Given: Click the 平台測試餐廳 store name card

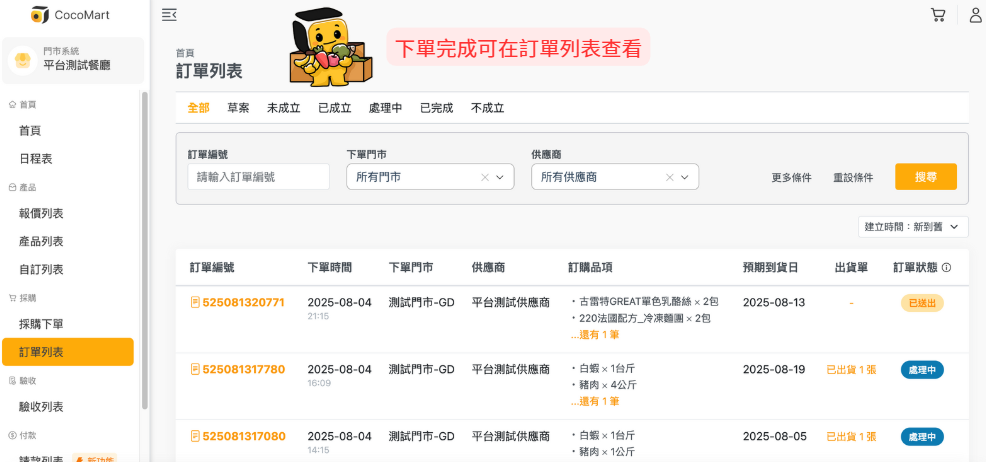Looking at the screenshot, I should (x=73, y=60).
